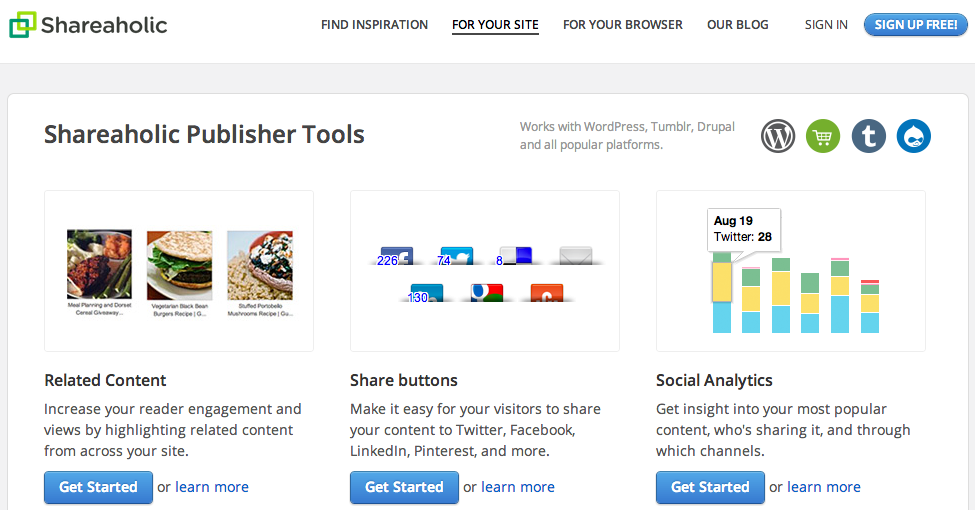
Task: Click the Related Content heading
Action: 105,380
